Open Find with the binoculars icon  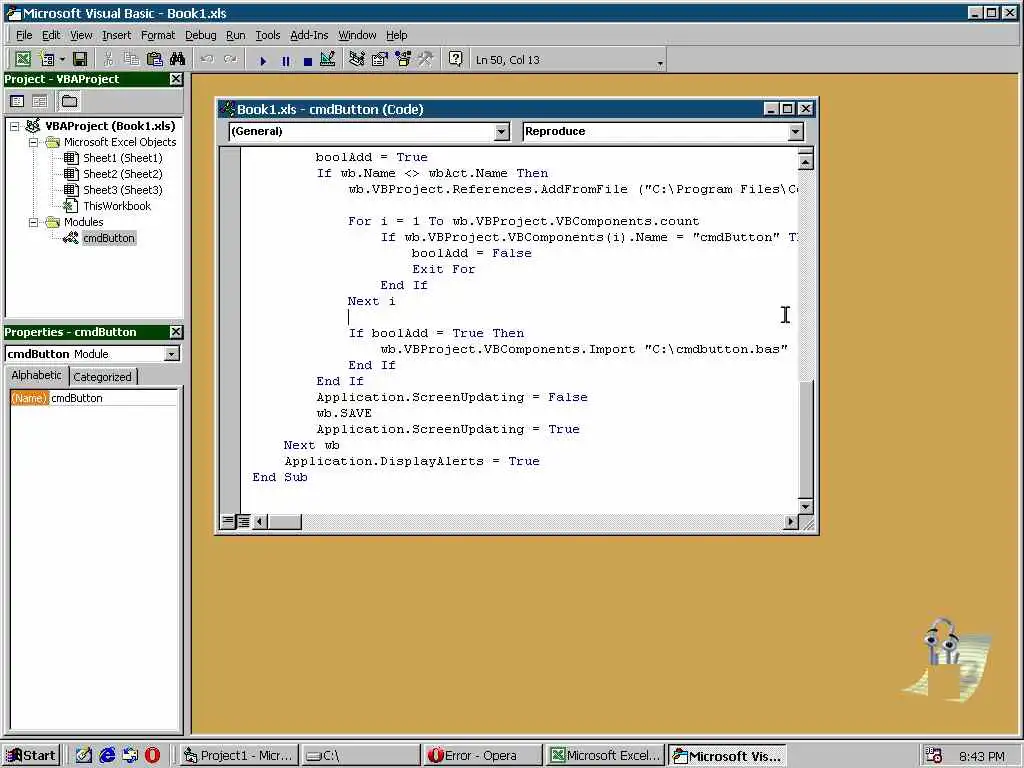(177, 59)
